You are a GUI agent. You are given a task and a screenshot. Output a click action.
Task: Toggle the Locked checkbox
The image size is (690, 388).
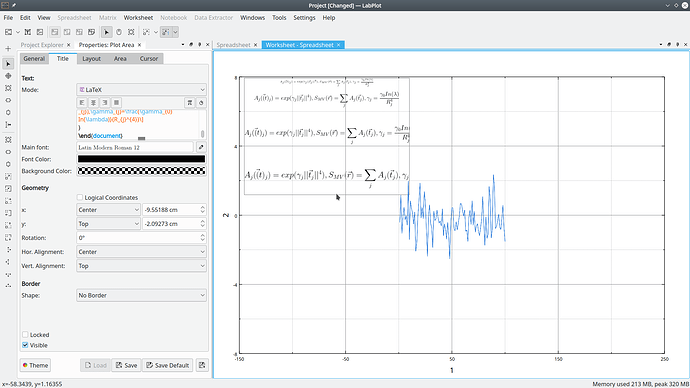tap(25, 335)
